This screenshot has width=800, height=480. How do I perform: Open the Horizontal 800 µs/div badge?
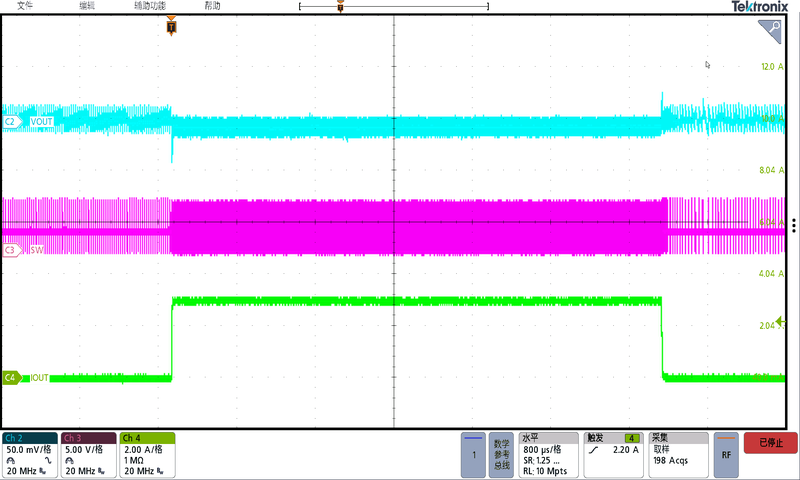pos(548,455)
